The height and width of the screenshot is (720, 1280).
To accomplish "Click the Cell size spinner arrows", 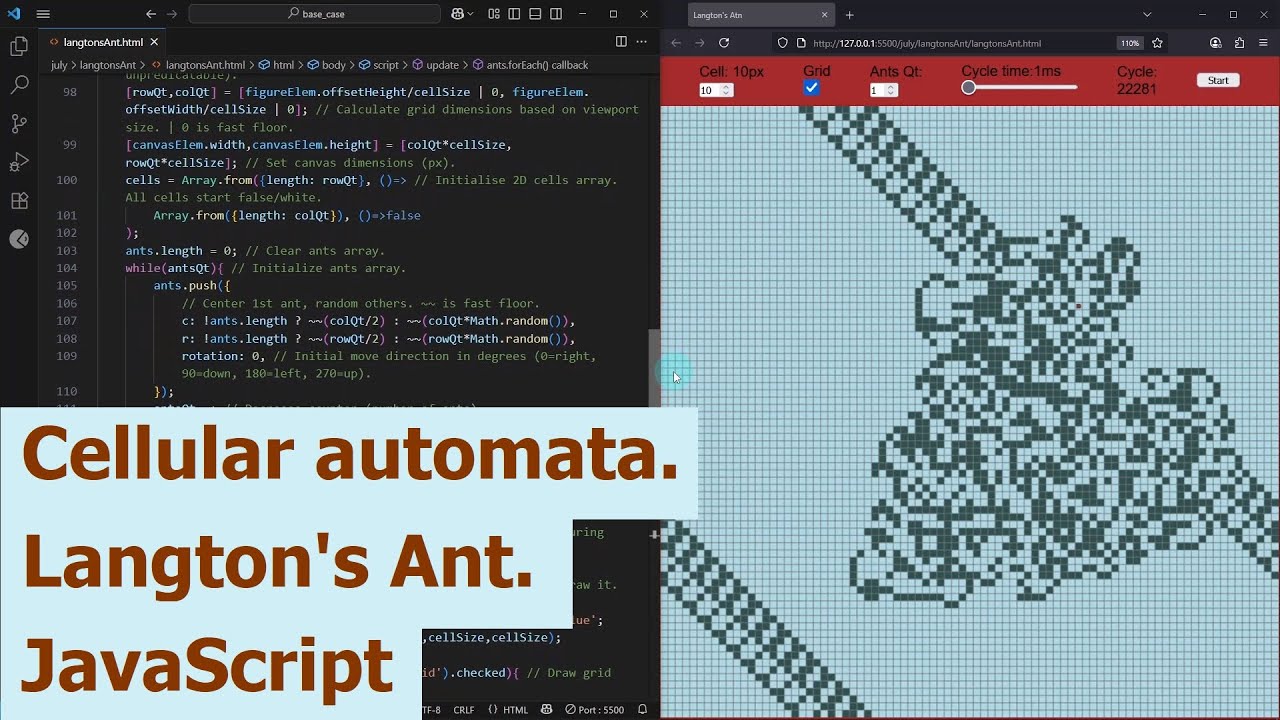I will click(727, 90).
